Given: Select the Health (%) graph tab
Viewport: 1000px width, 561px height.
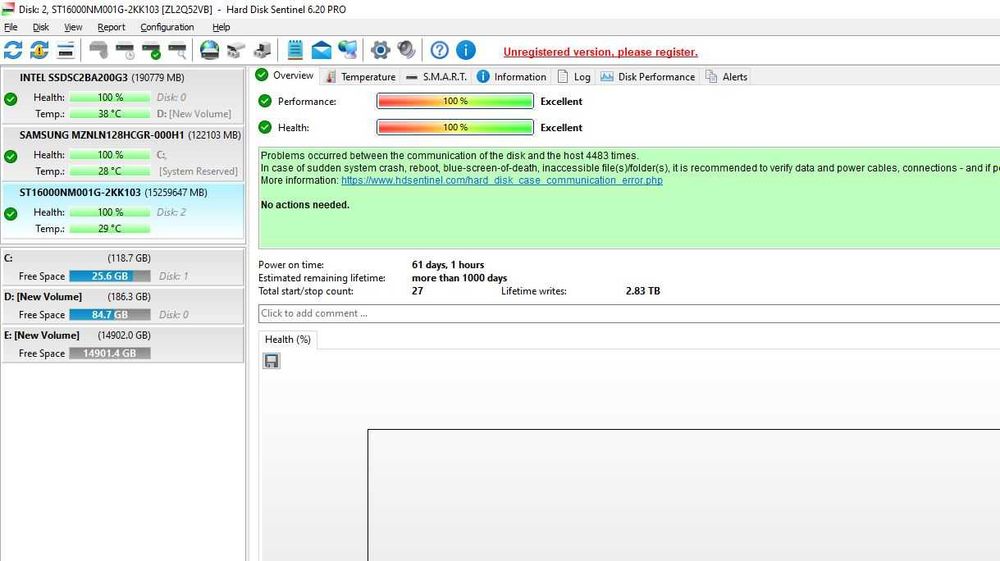Looking at the screenshot, I should pos(288,339).
